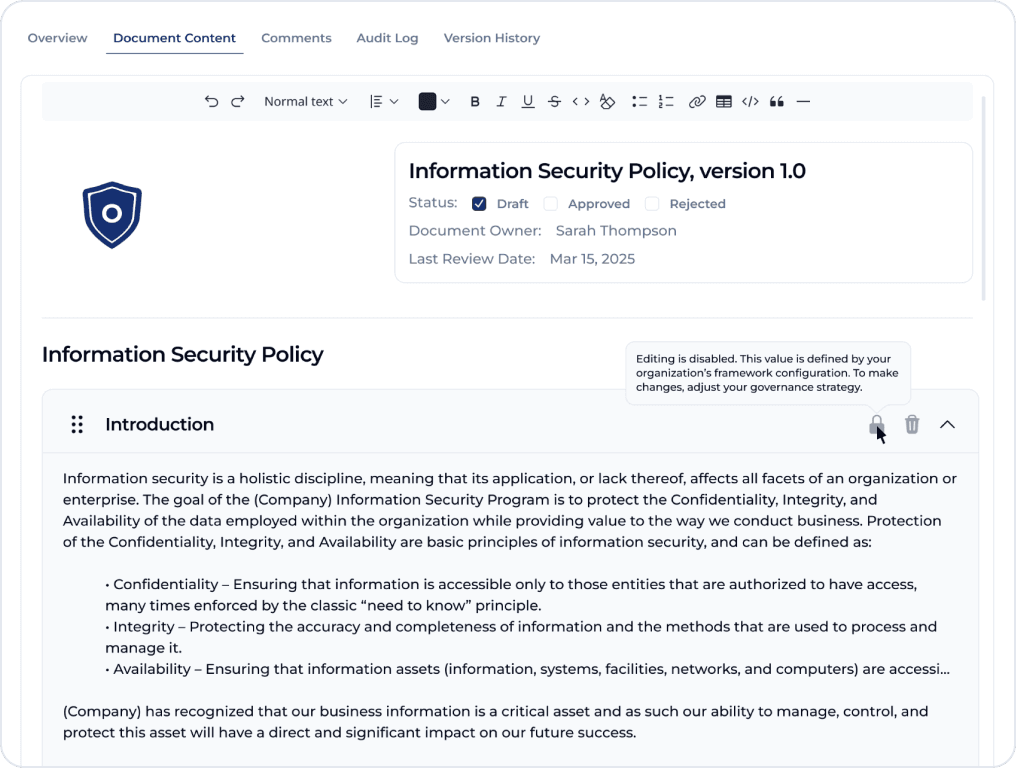Apply strikethrough formatting
This screenshot has height=768, width=1016.
554,101
